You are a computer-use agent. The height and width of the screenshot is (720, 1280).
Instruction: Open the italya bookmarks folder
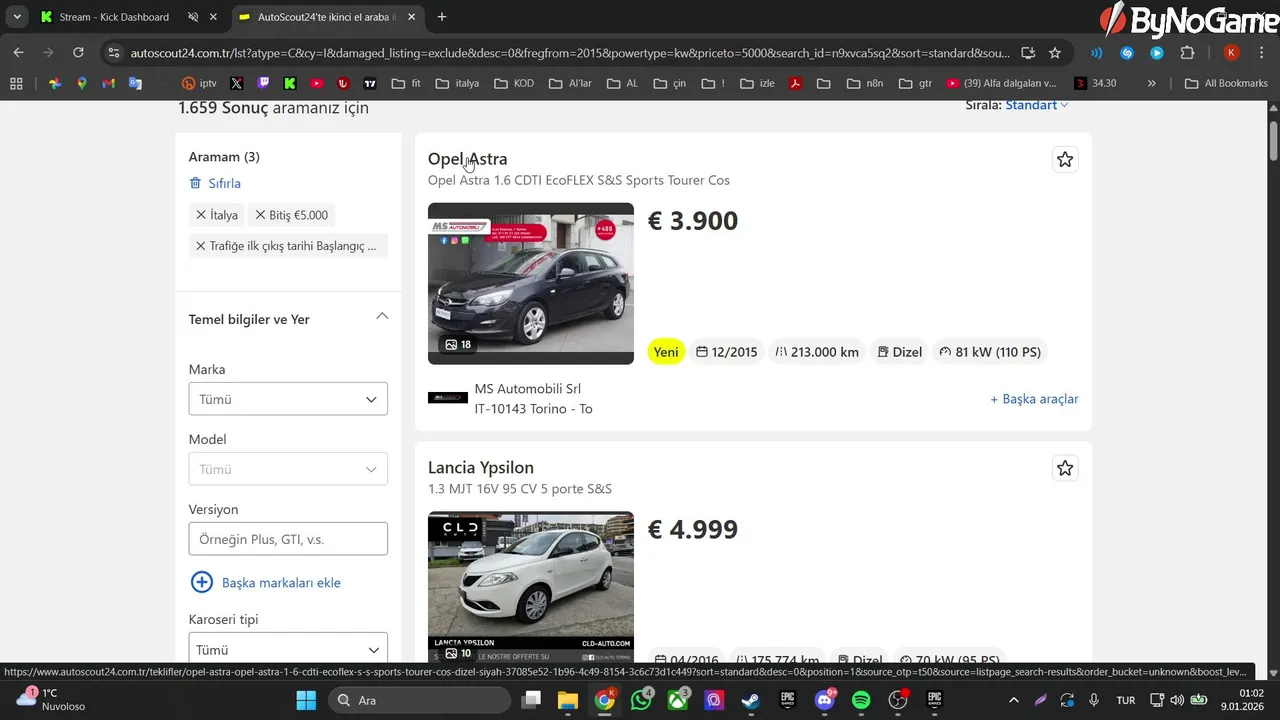[x=457, y=84]
